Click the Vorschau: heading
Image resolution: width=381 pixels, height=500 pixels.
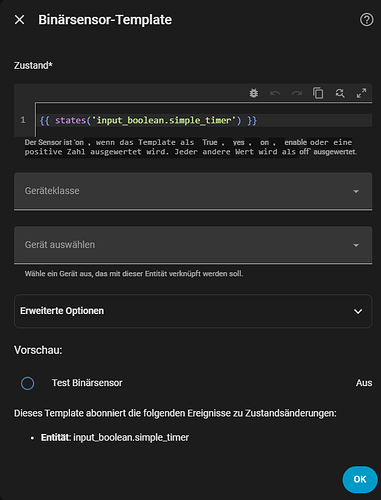tap(38, 350)
